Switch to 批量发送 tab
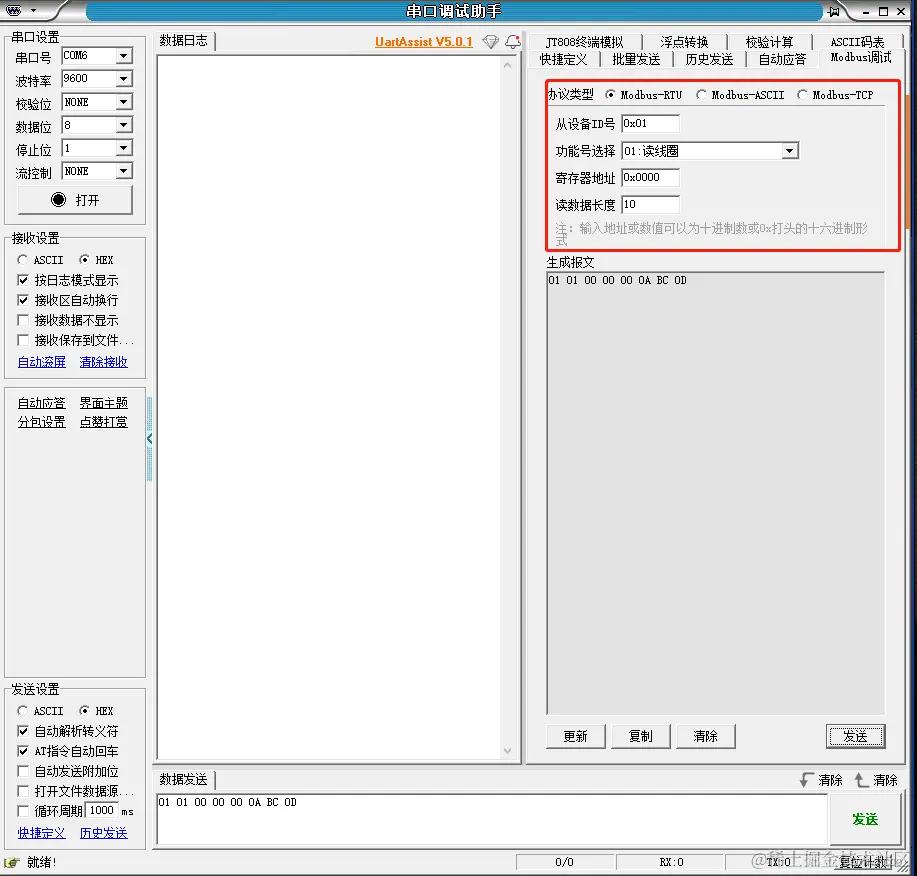 click(x=636, y=59)
